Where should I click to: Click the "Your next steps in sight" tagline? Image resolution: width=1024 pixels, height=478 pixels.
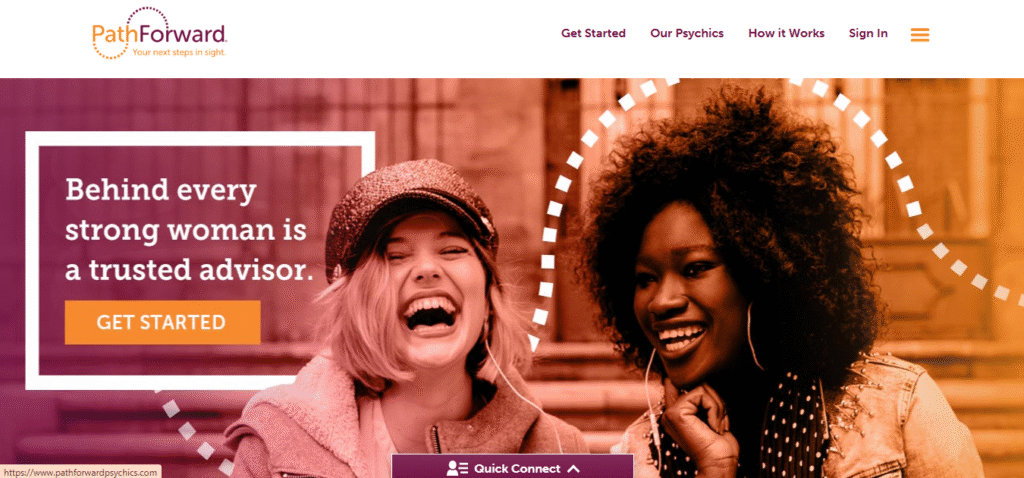click(x=178, y=52)
